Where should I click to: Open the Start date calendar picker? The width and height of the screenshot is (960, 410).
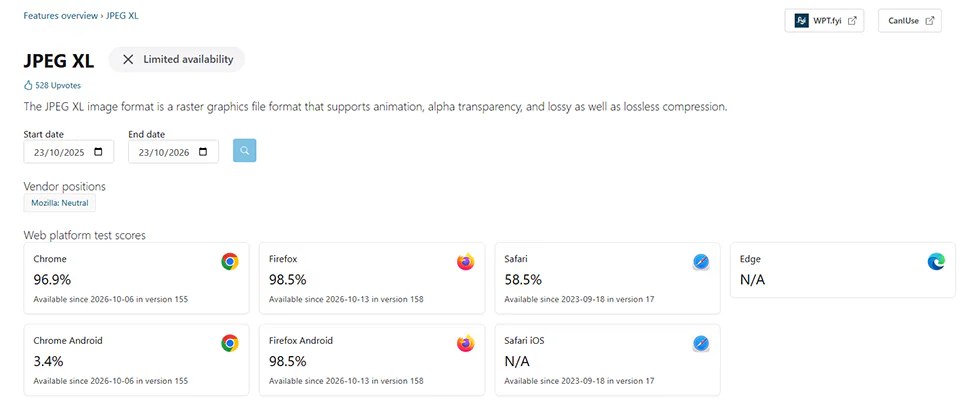pyautogui.click(x=99, y=152)
